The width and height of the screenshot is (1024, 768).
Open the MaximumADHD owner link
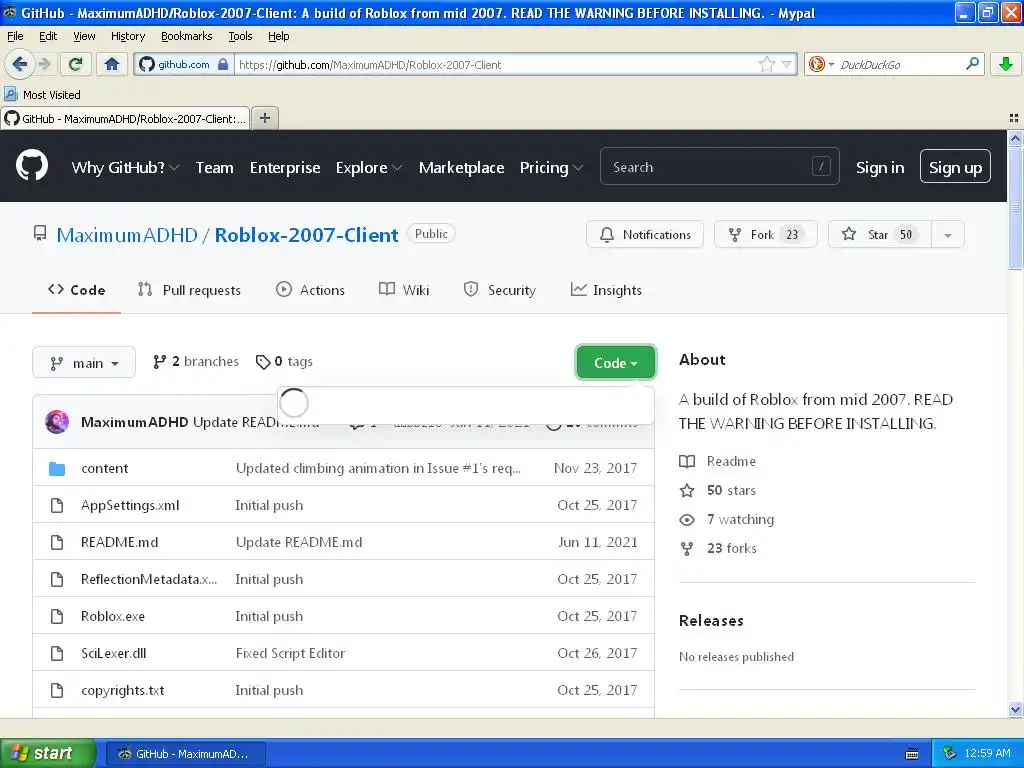pos(127,235)
